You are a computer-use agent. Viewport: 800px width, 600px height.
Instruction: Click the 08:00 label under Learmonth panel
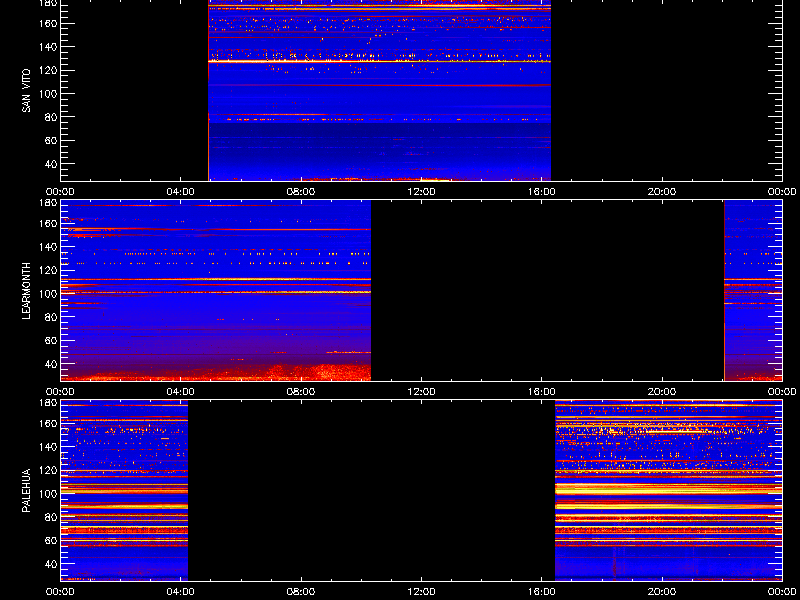coord(301,392)
